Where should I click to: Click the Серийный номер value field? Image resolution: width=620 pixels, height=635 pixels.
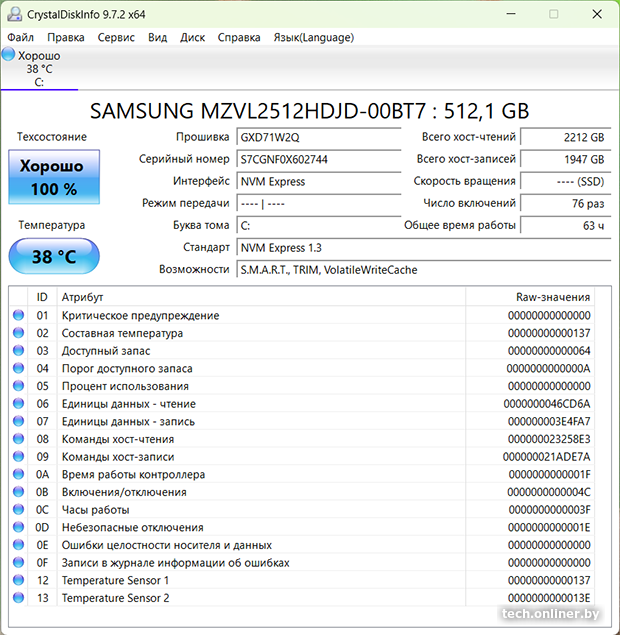coord(318,160)
